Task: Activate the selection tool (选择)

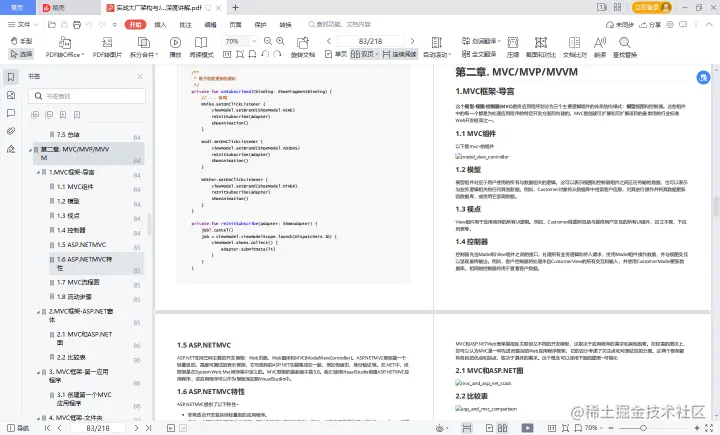Action: [21, 54]
